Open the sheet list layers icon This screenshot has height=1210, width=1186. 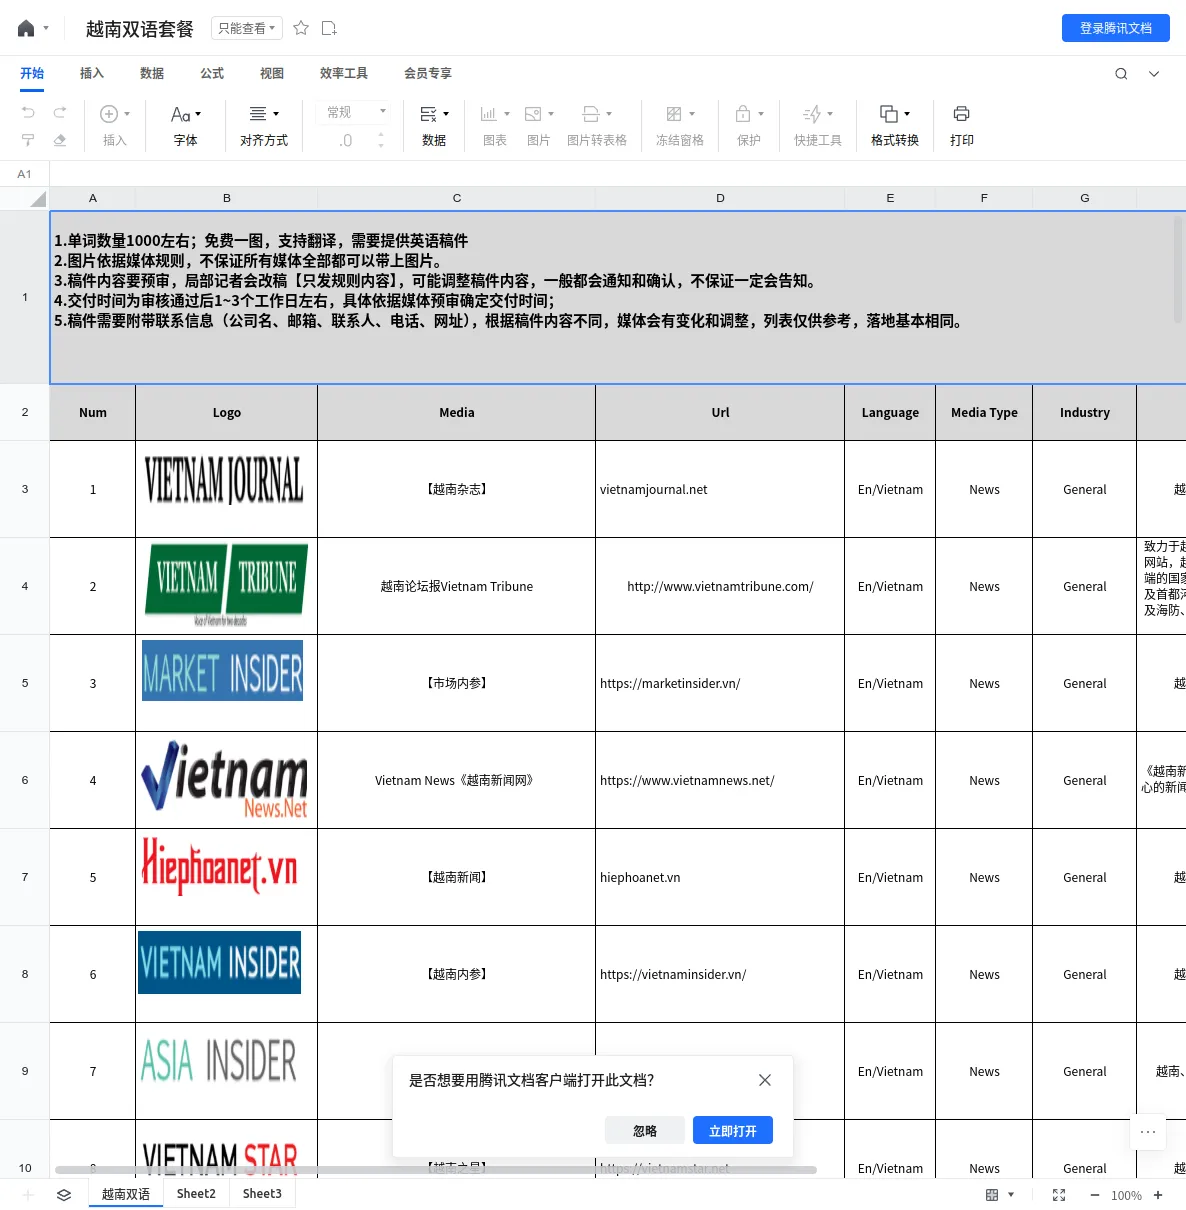[x=64, y=1195]
